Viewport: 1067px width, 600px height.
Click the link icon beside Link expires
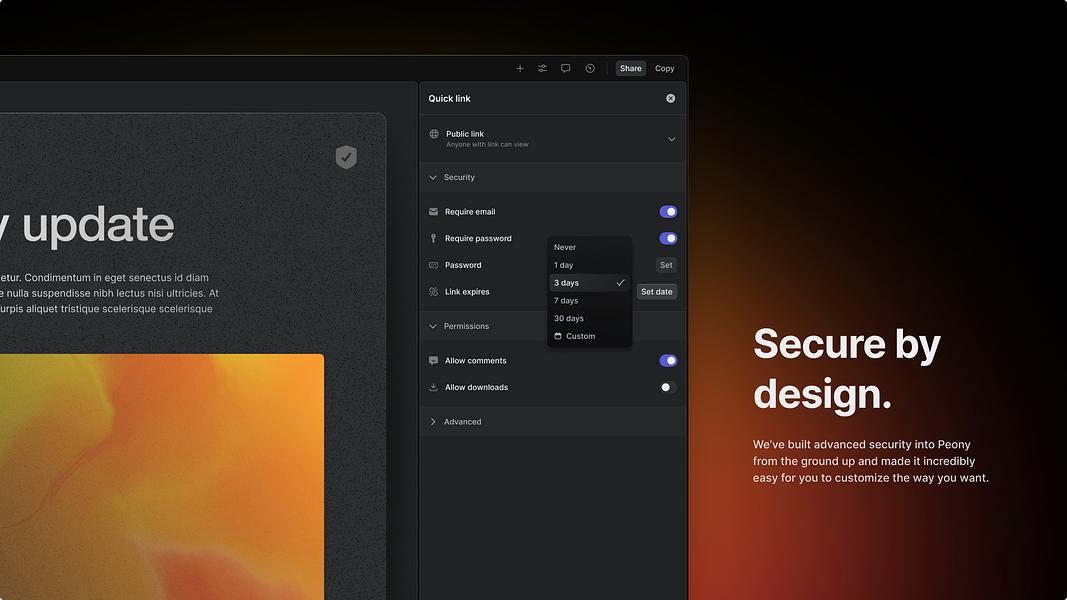433,292
